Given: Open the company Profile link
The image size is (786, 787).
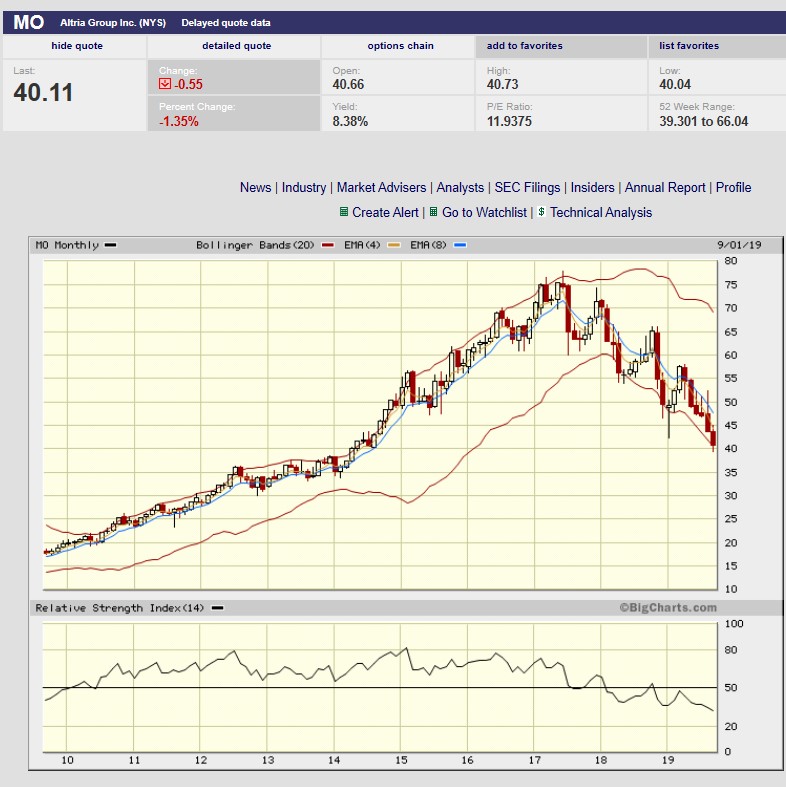Looking at the screenshot, I should 733,188.
